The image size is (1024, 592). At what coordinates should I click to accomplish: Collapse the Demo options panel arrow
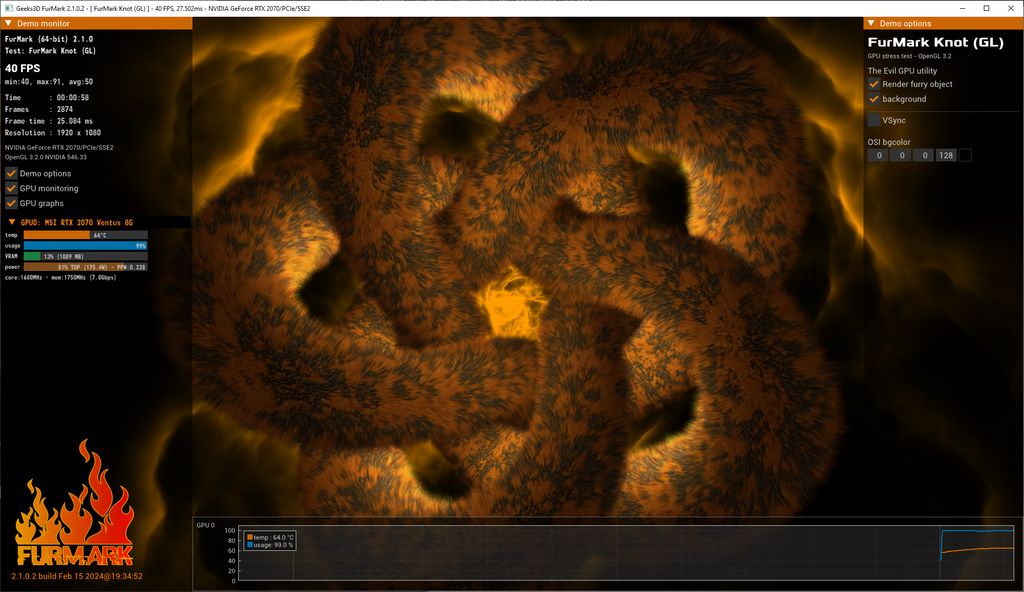[x=871, y=23]
